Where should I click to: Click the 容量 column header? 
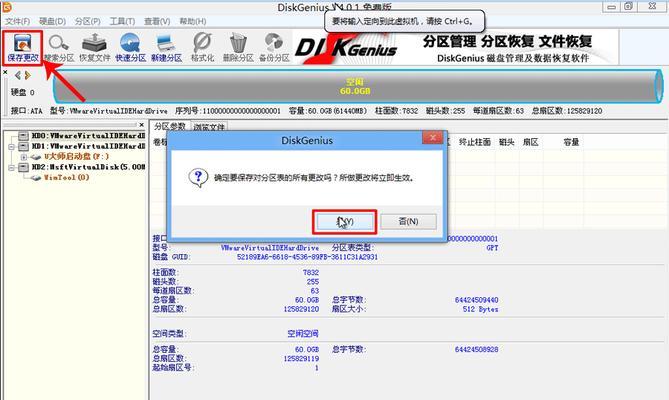point(571,142)
